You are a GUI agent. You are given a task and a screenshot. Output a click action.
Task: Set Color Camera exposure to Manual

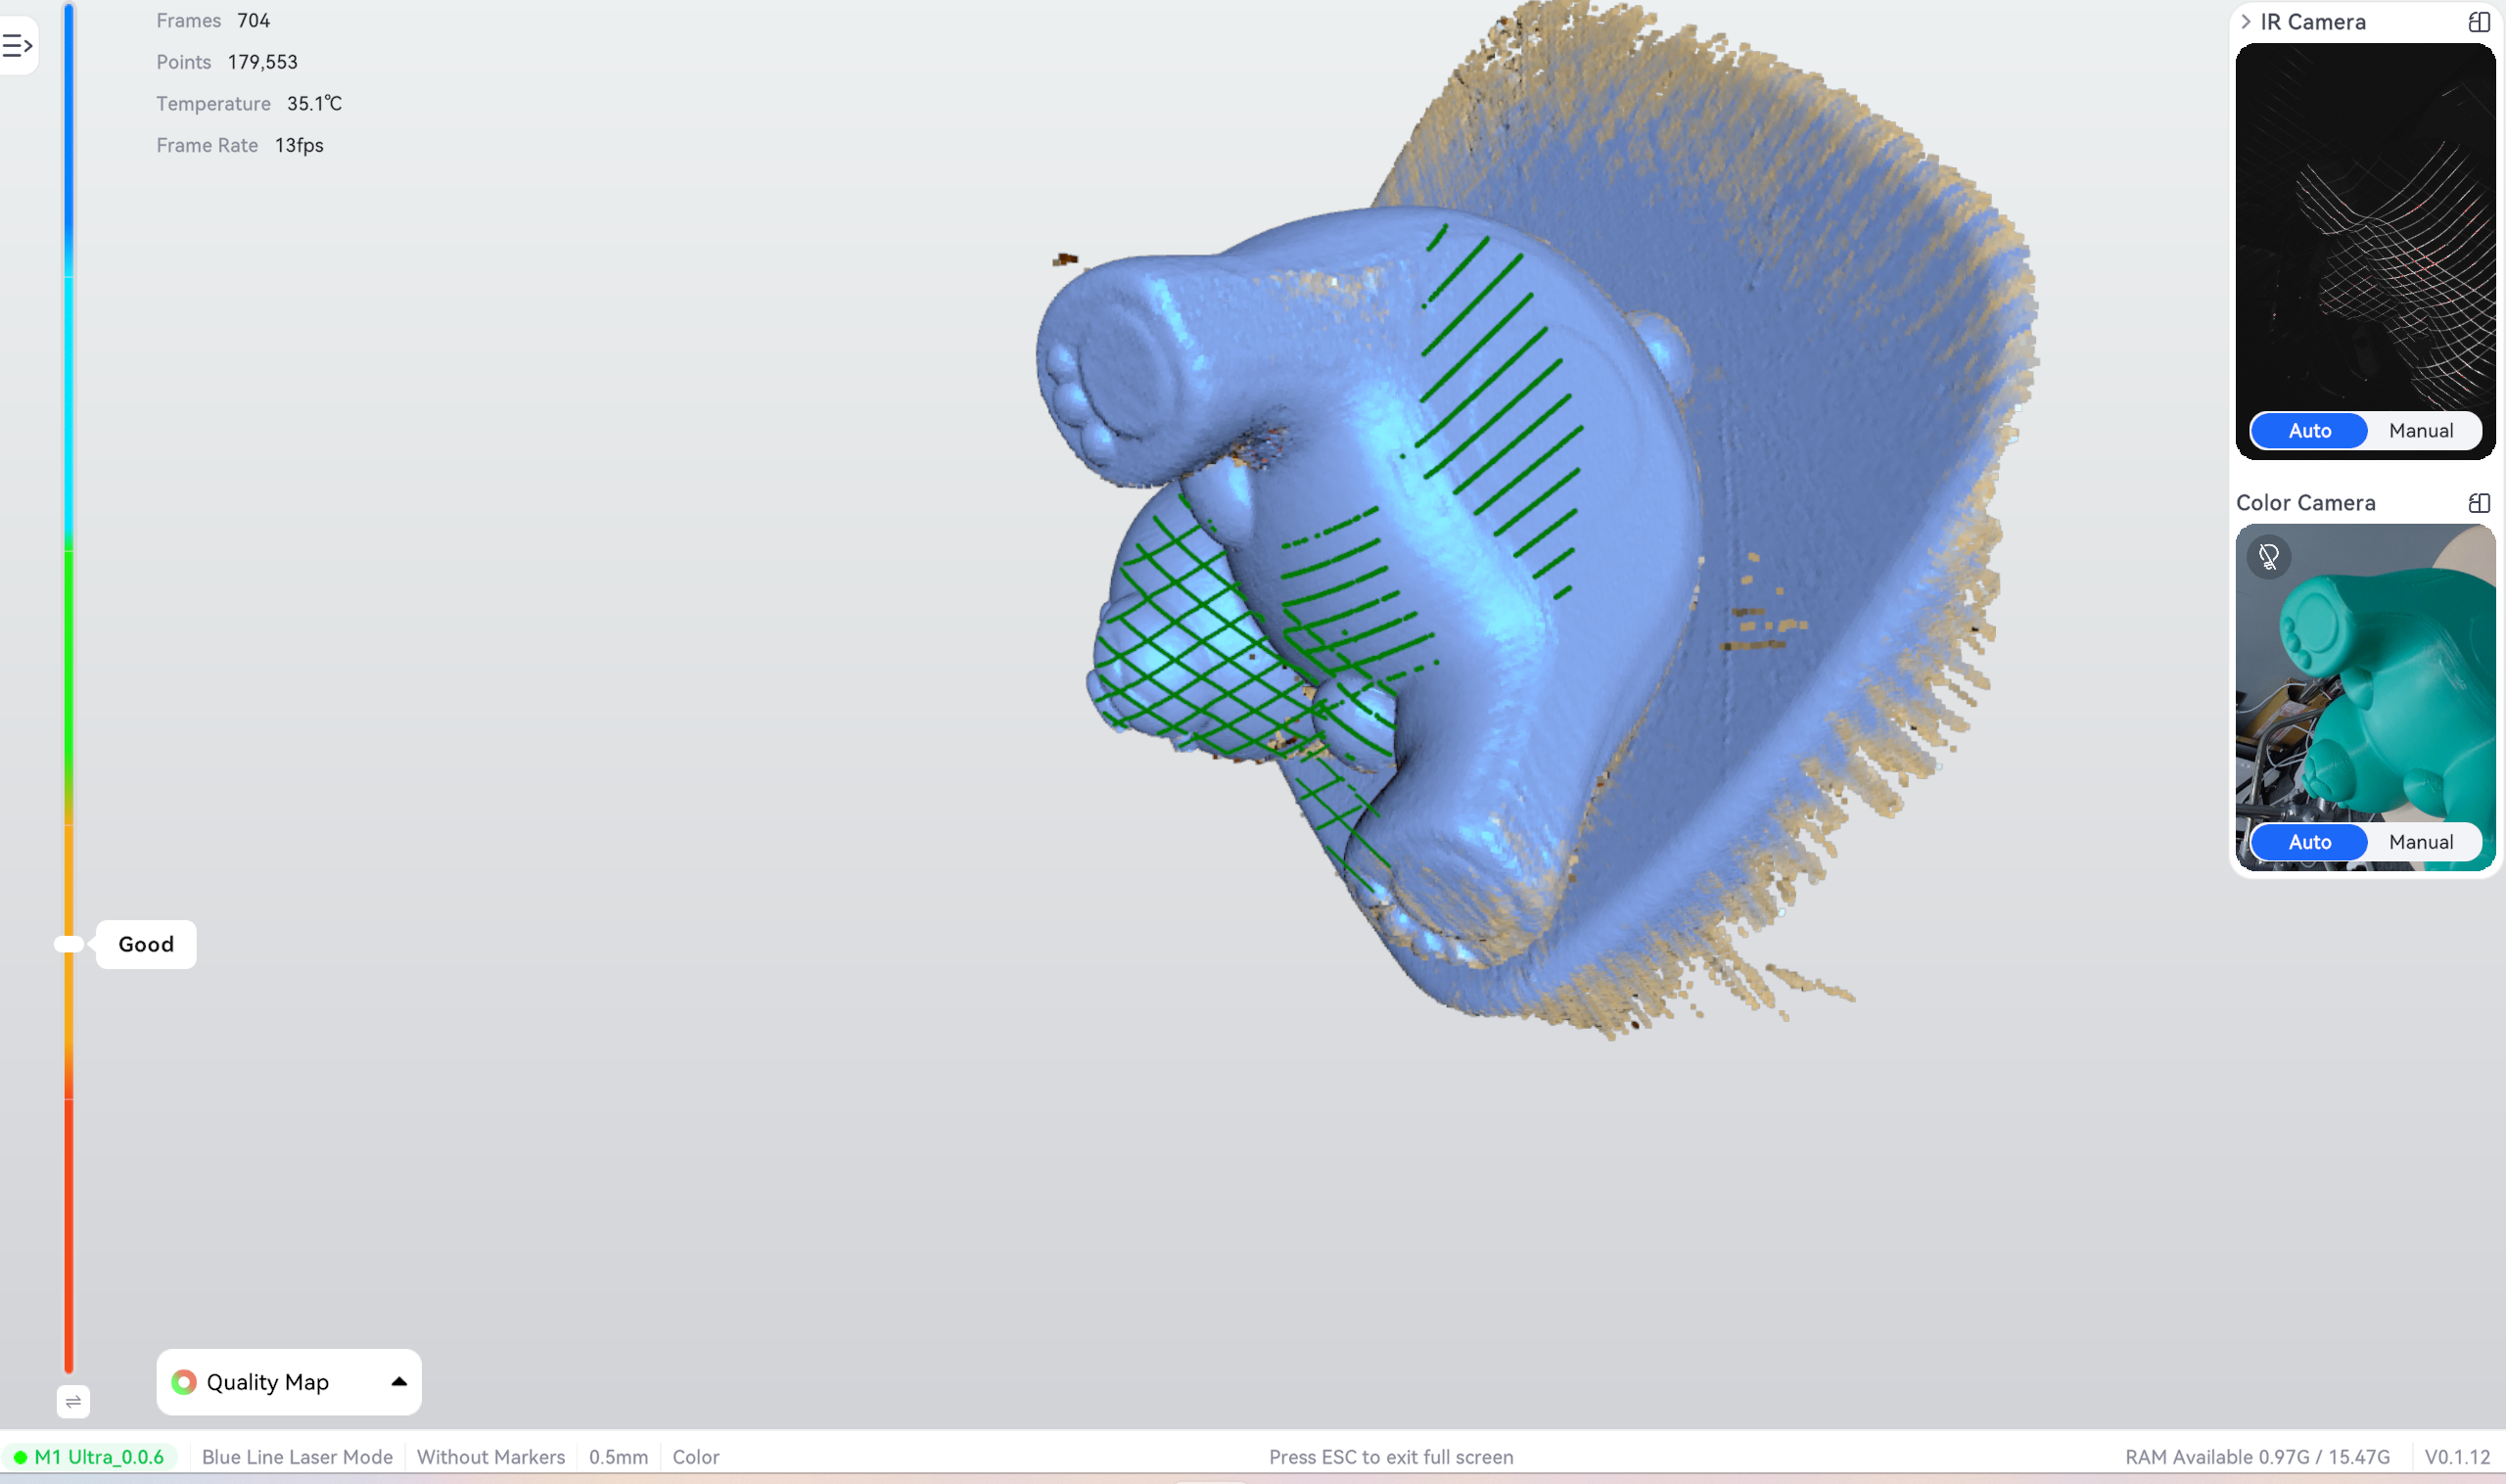click(2420, 842)
